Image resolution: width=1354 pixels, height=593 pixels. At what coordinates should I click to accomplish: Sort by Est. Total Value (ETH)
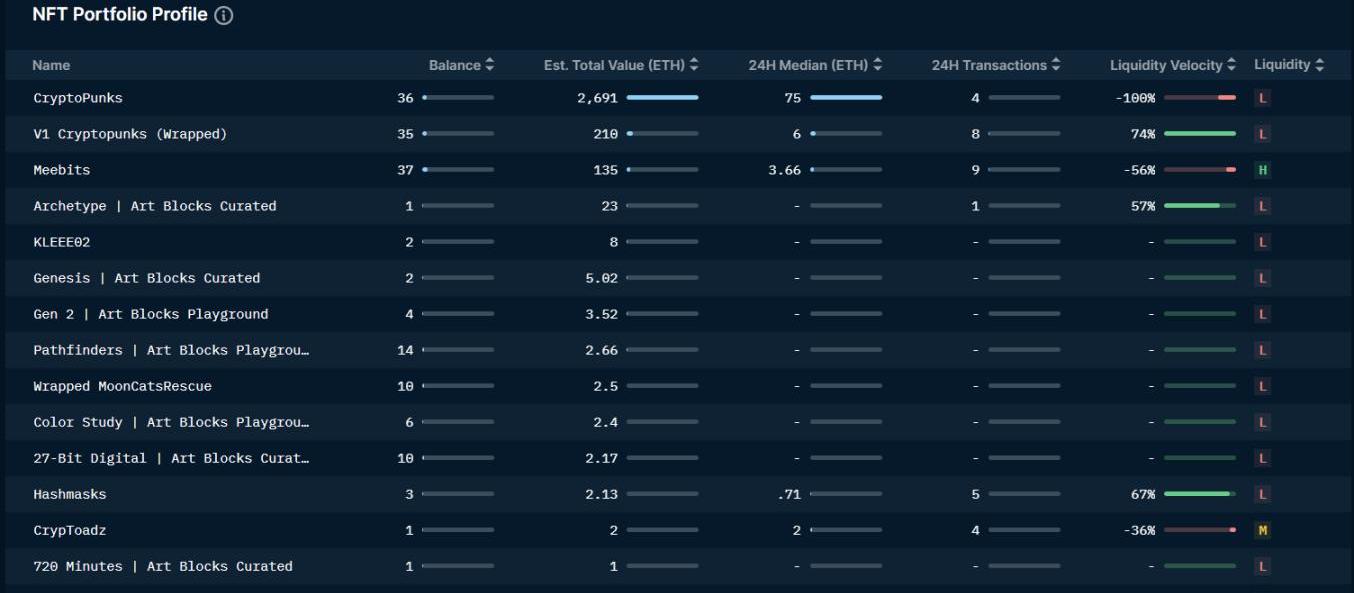pyautogui.click(x=620, y=65)
